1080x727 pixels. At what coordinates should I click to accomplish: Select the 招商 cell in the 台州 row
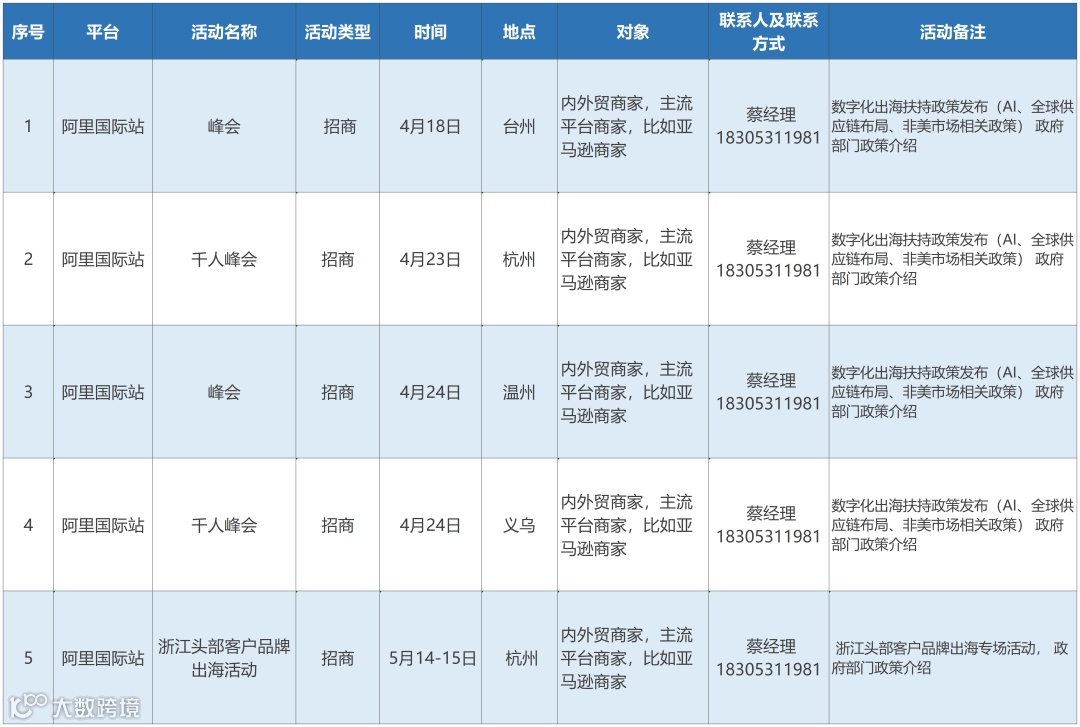[338, 126]
